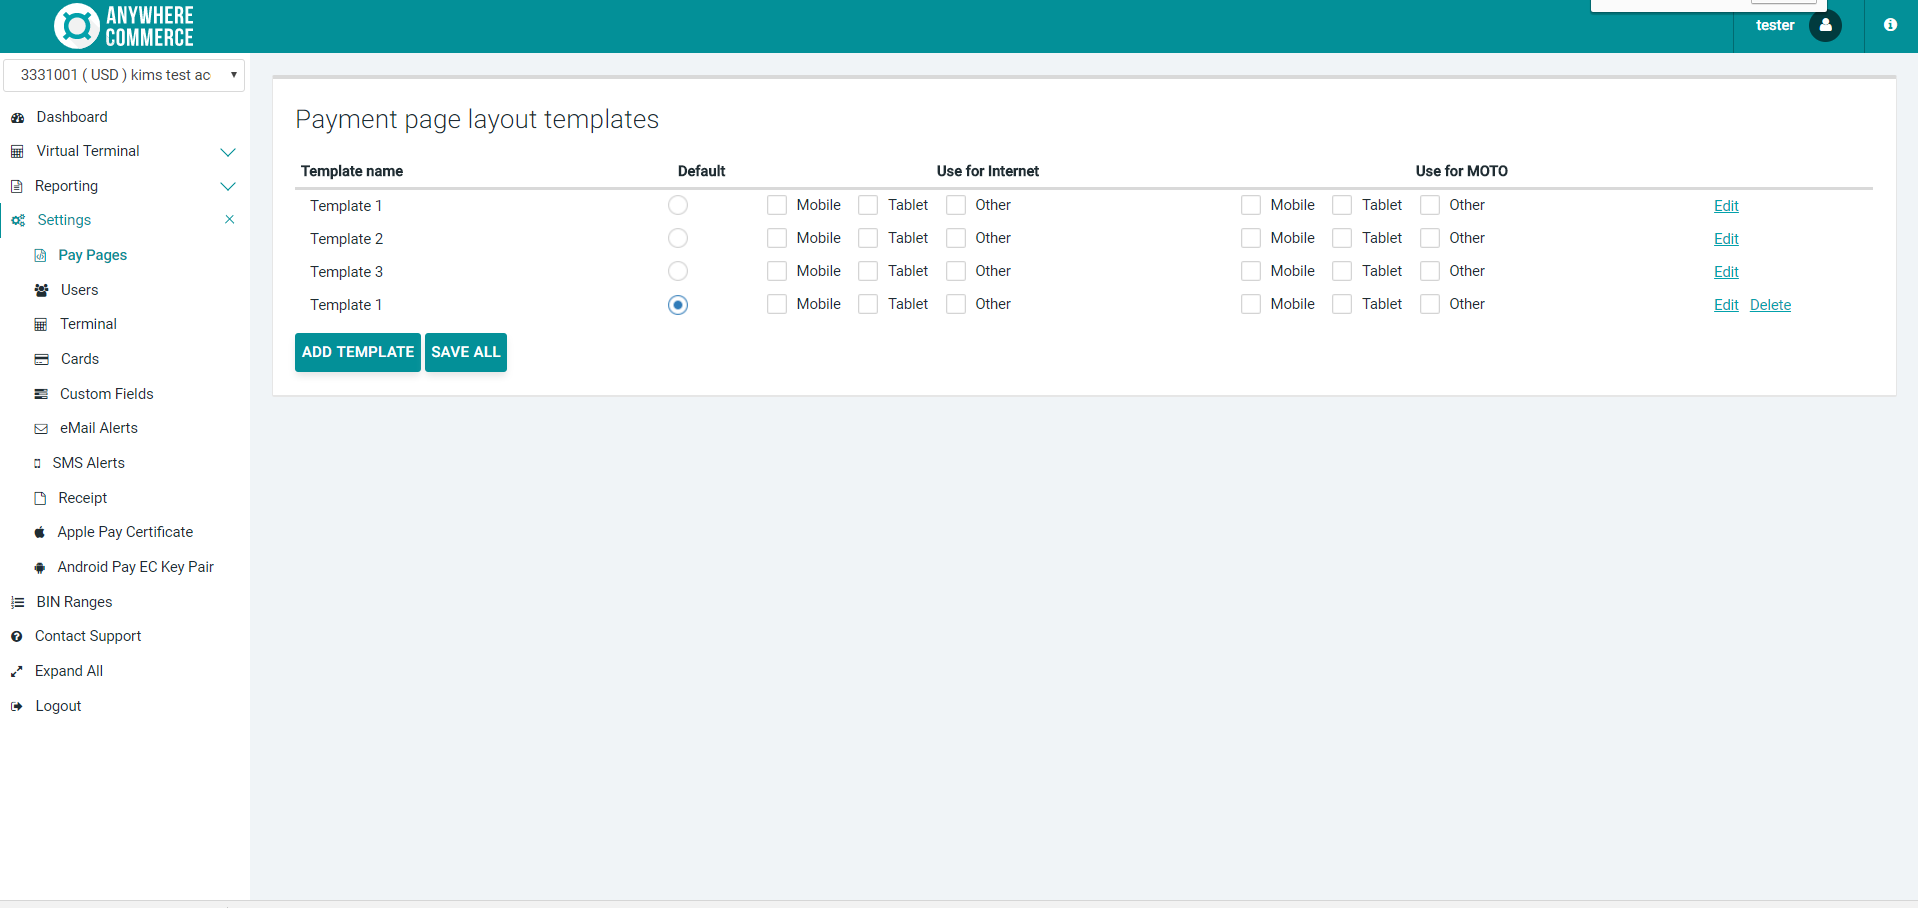Set Template 2 as default
1920x908 pixels.
[x=678, y=238]
